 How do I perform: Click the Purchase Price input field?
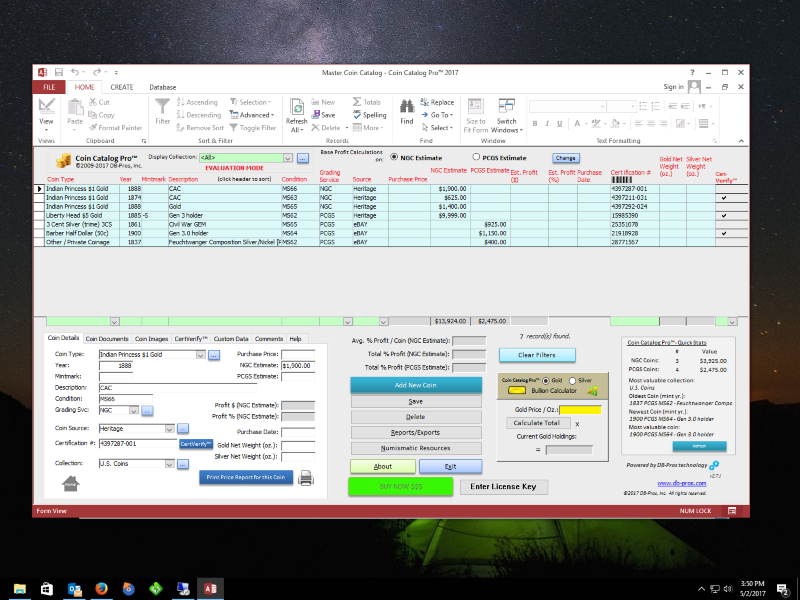(x=298, y=354)
